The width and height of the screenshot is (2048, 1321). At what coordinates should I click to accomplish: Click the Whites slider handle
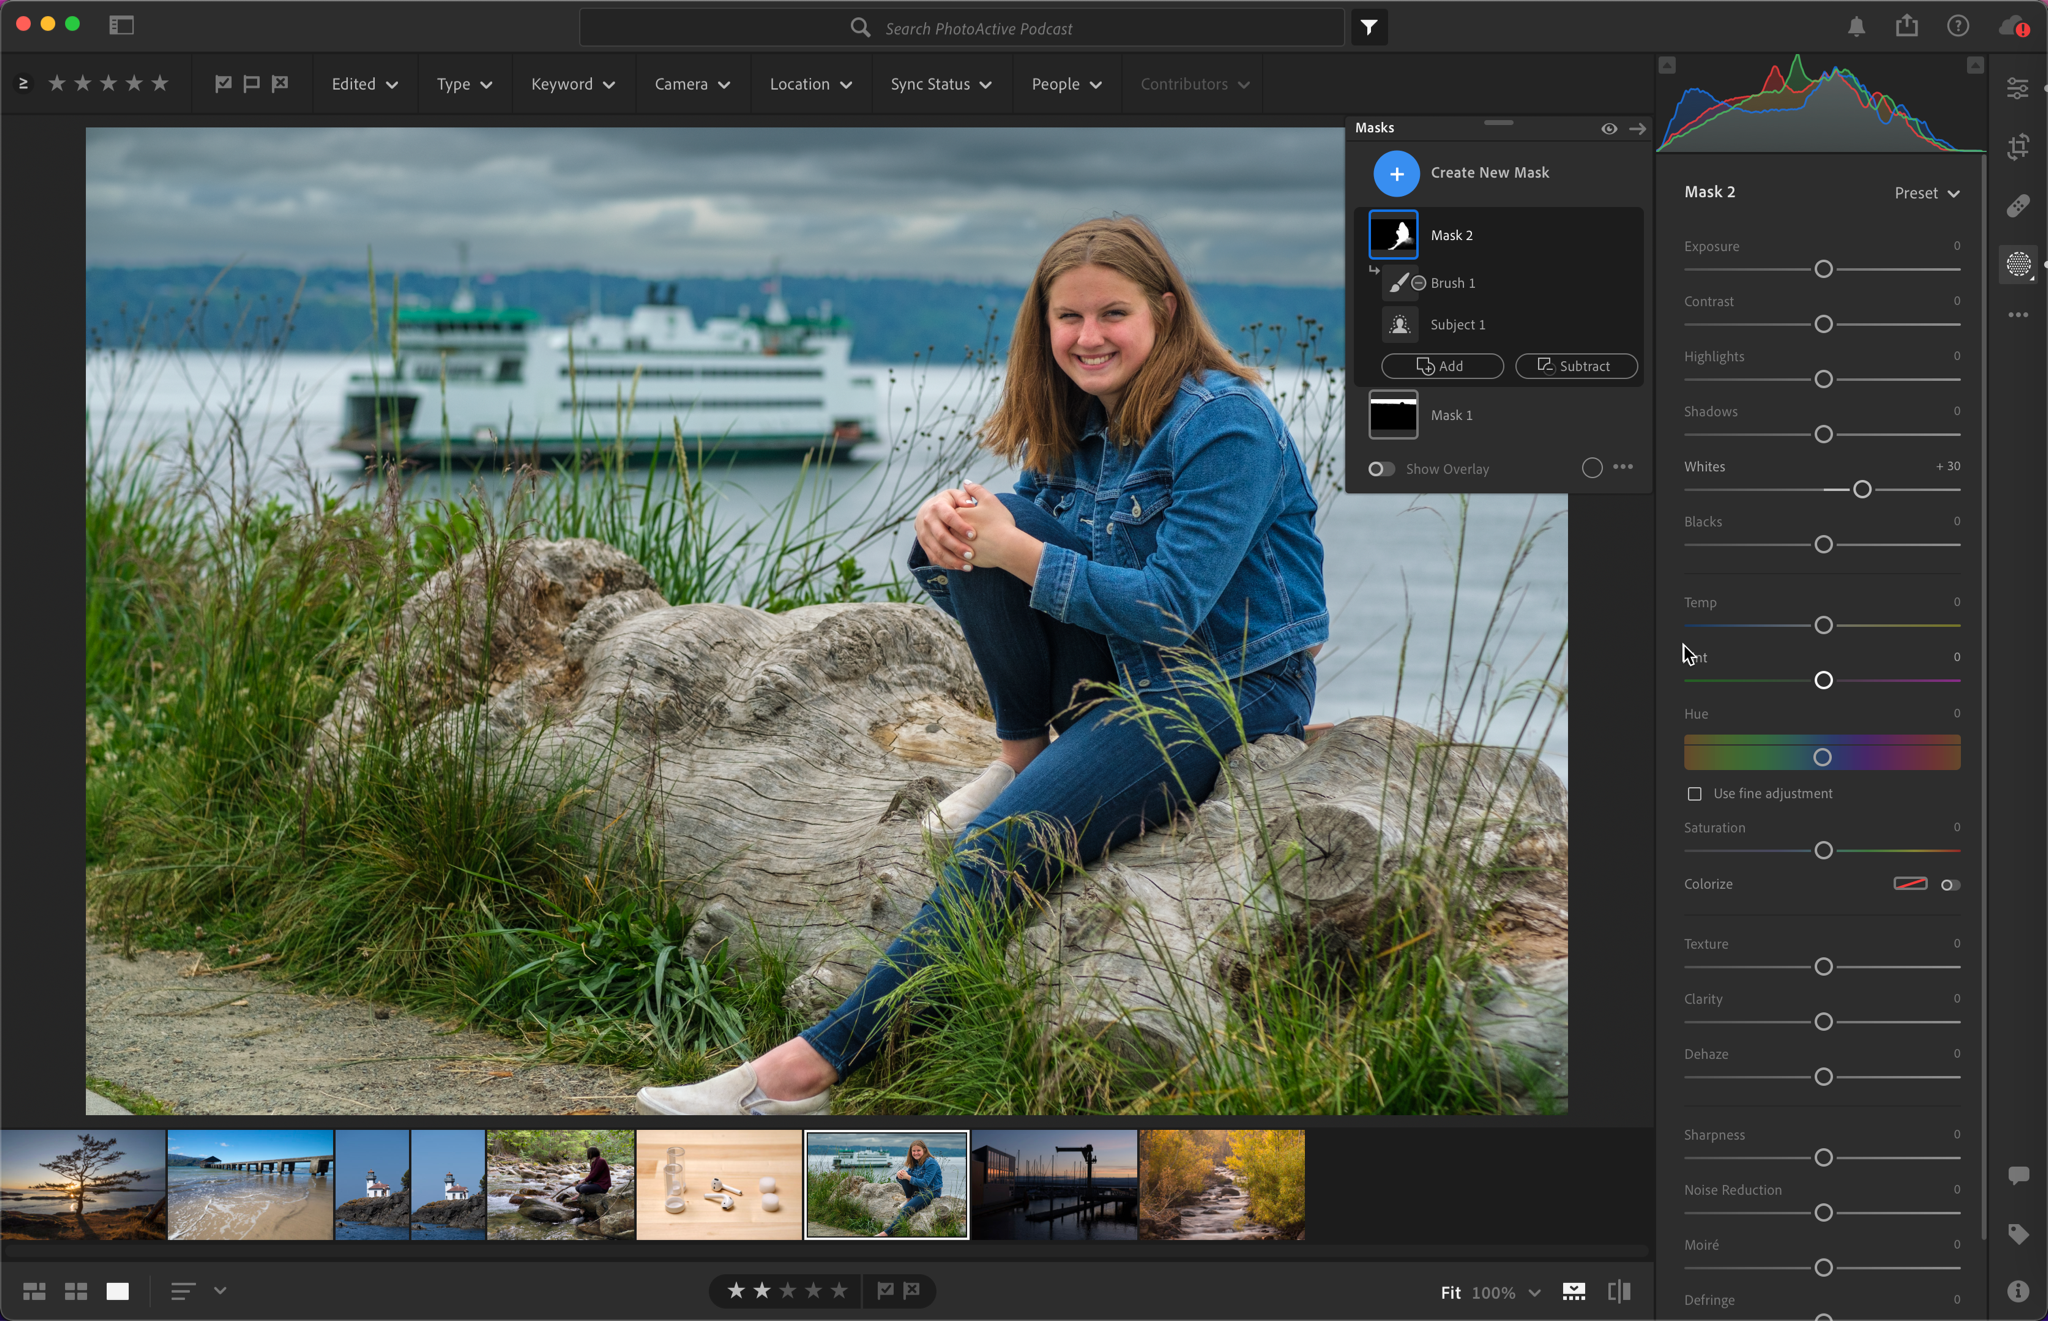[1862, 490]
